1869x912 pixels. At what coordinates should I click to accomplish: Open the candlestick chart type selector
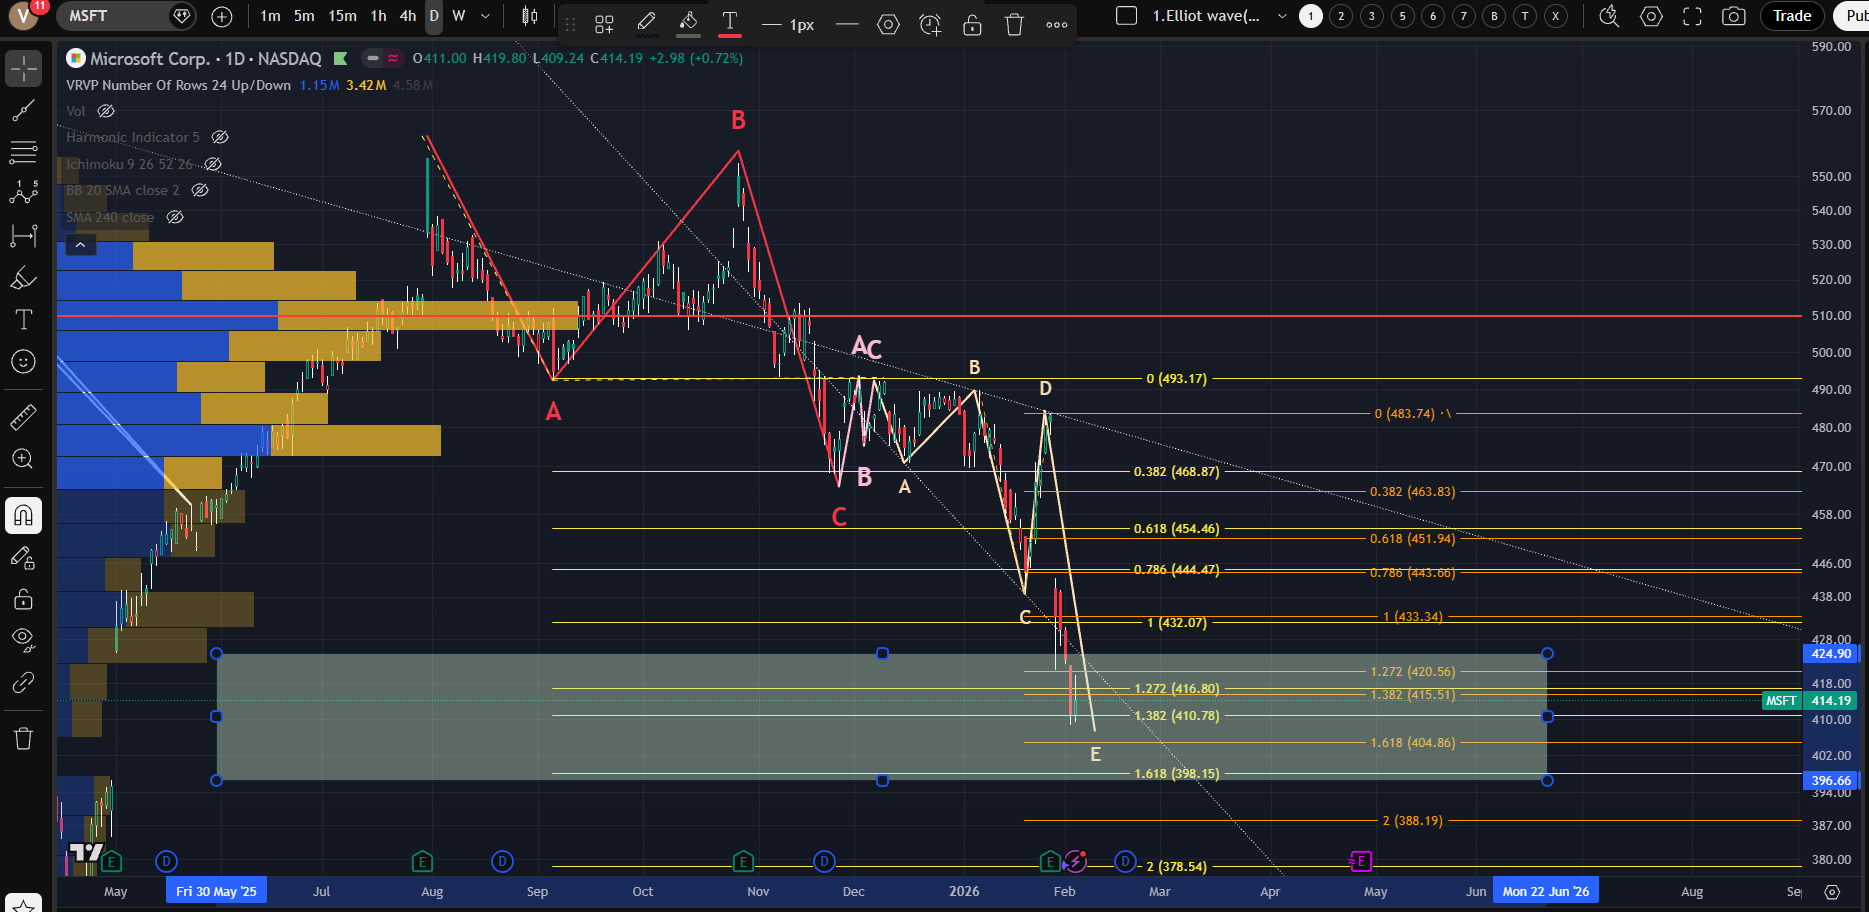(529, 16)
